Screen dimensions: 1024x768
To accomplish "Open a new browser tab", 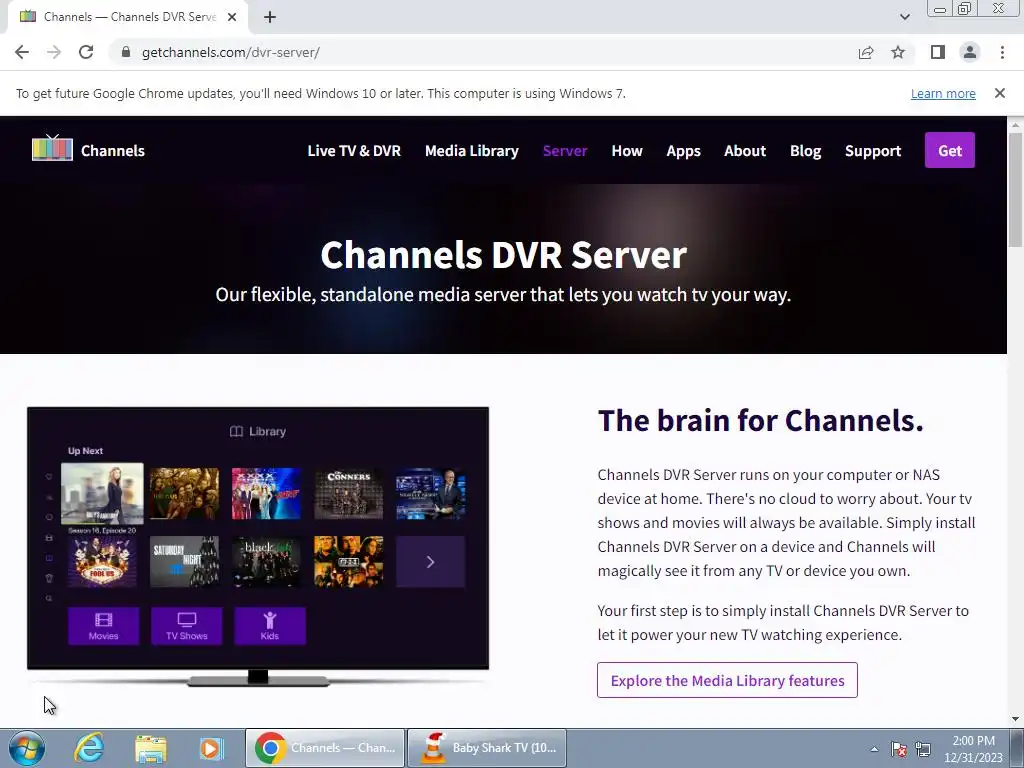I will click(270, 17).
